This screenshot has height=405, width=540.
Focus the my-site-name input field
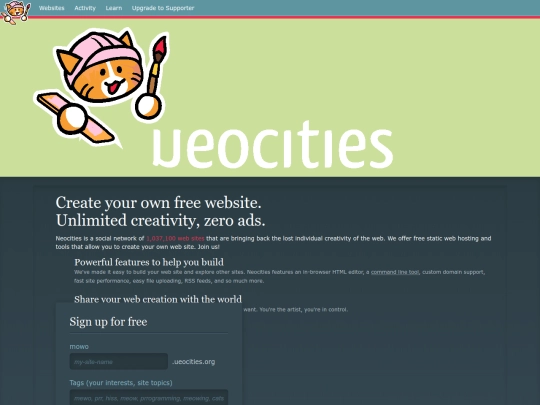(x=119, y=362)
